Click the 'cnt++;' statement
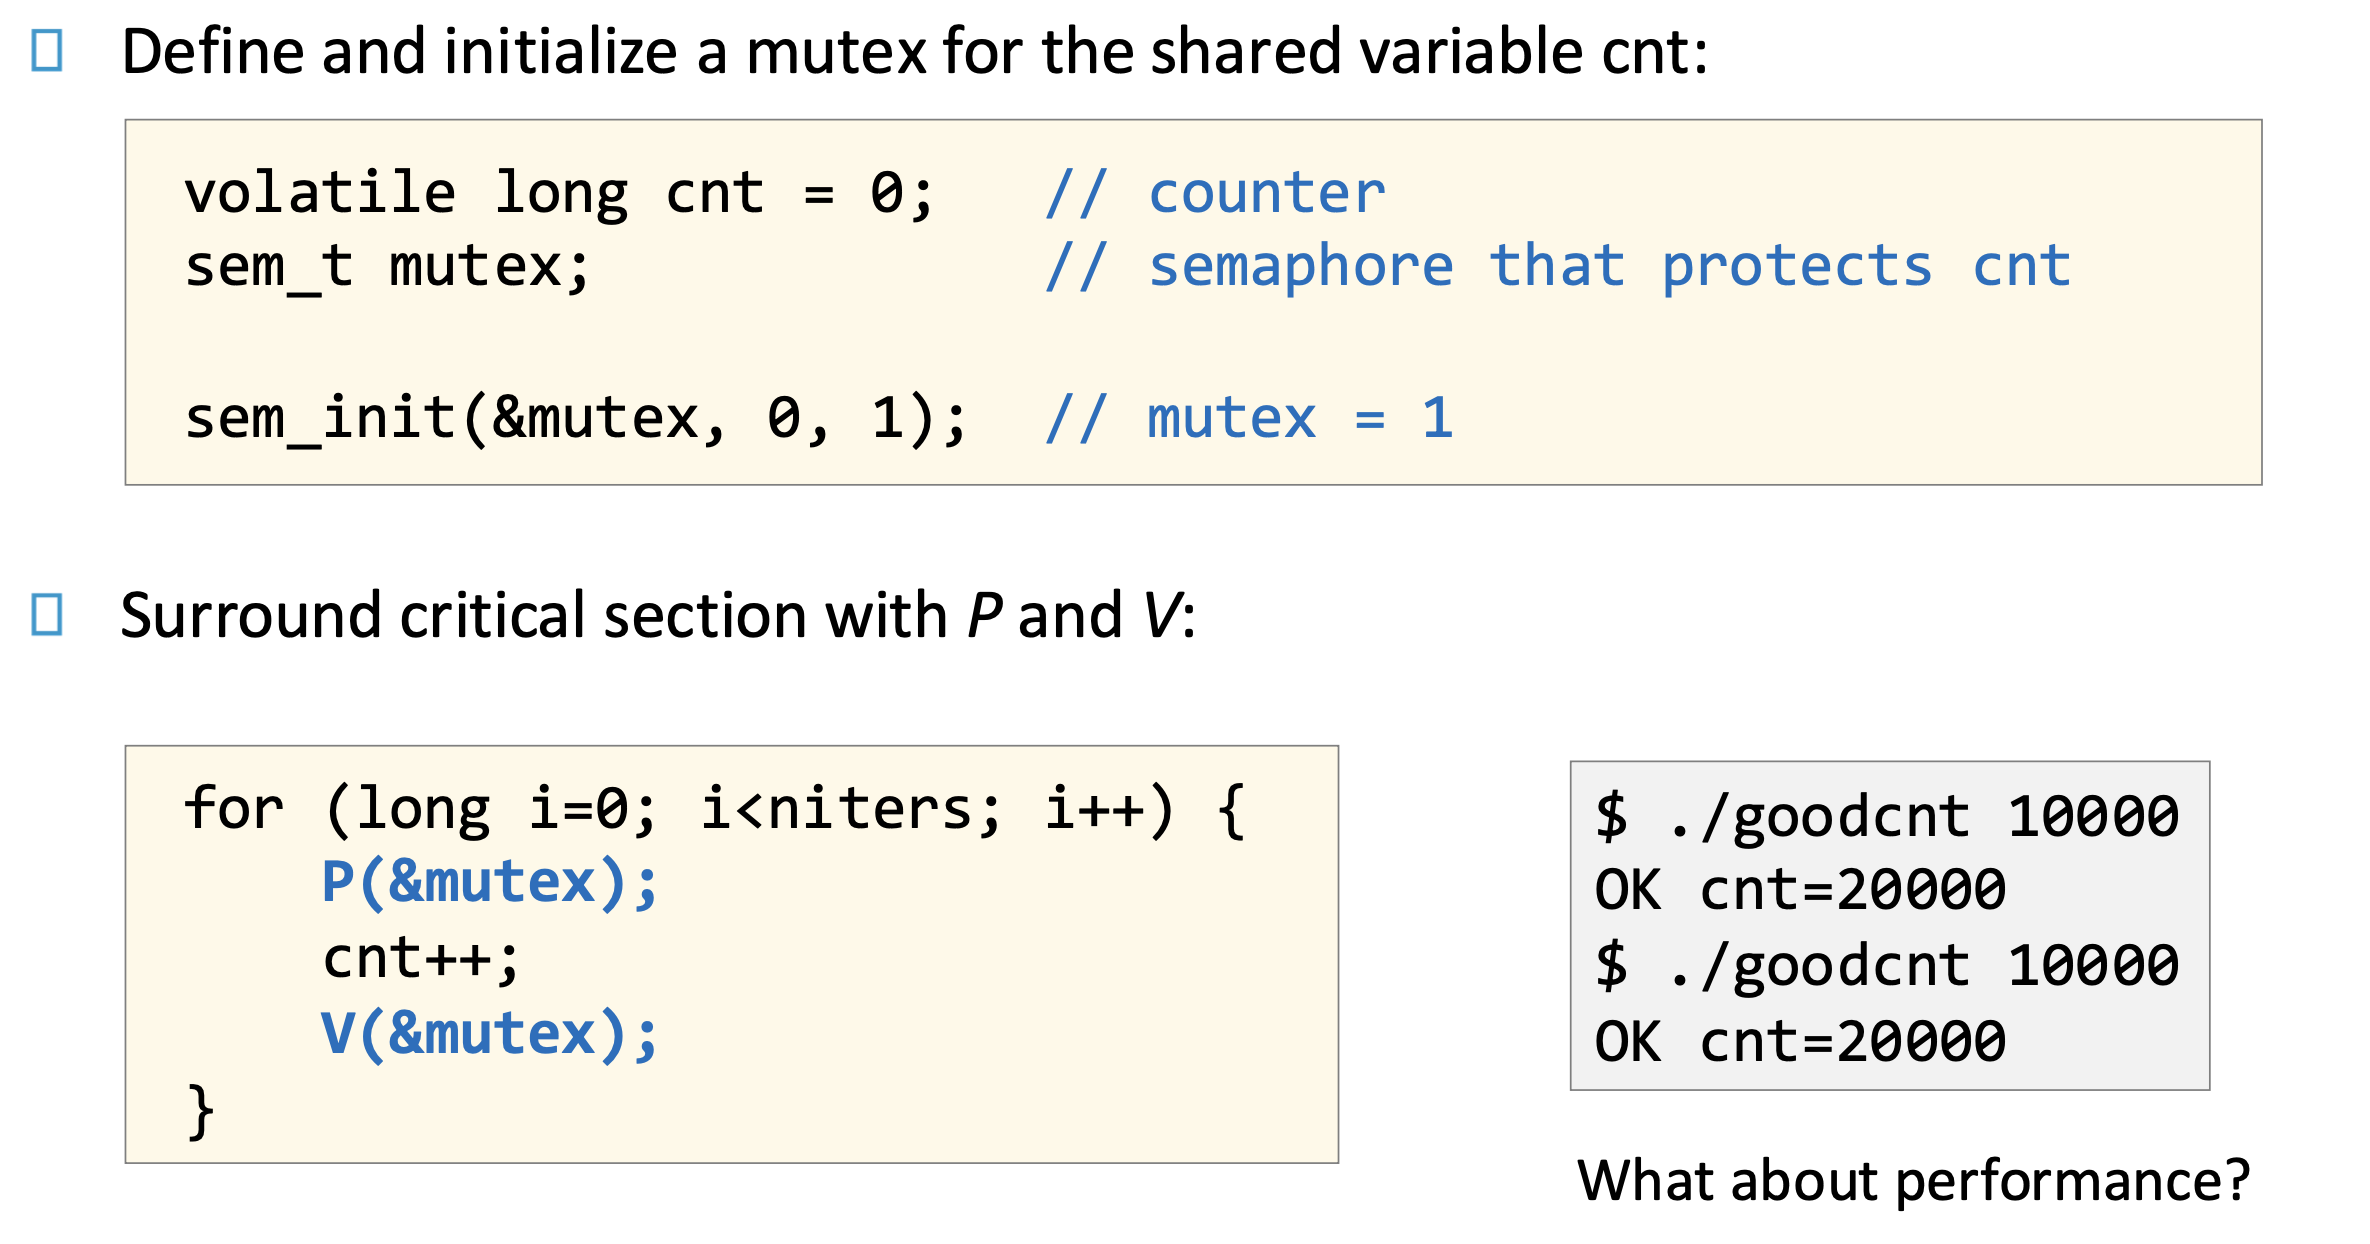 click(x=421, y=959)
